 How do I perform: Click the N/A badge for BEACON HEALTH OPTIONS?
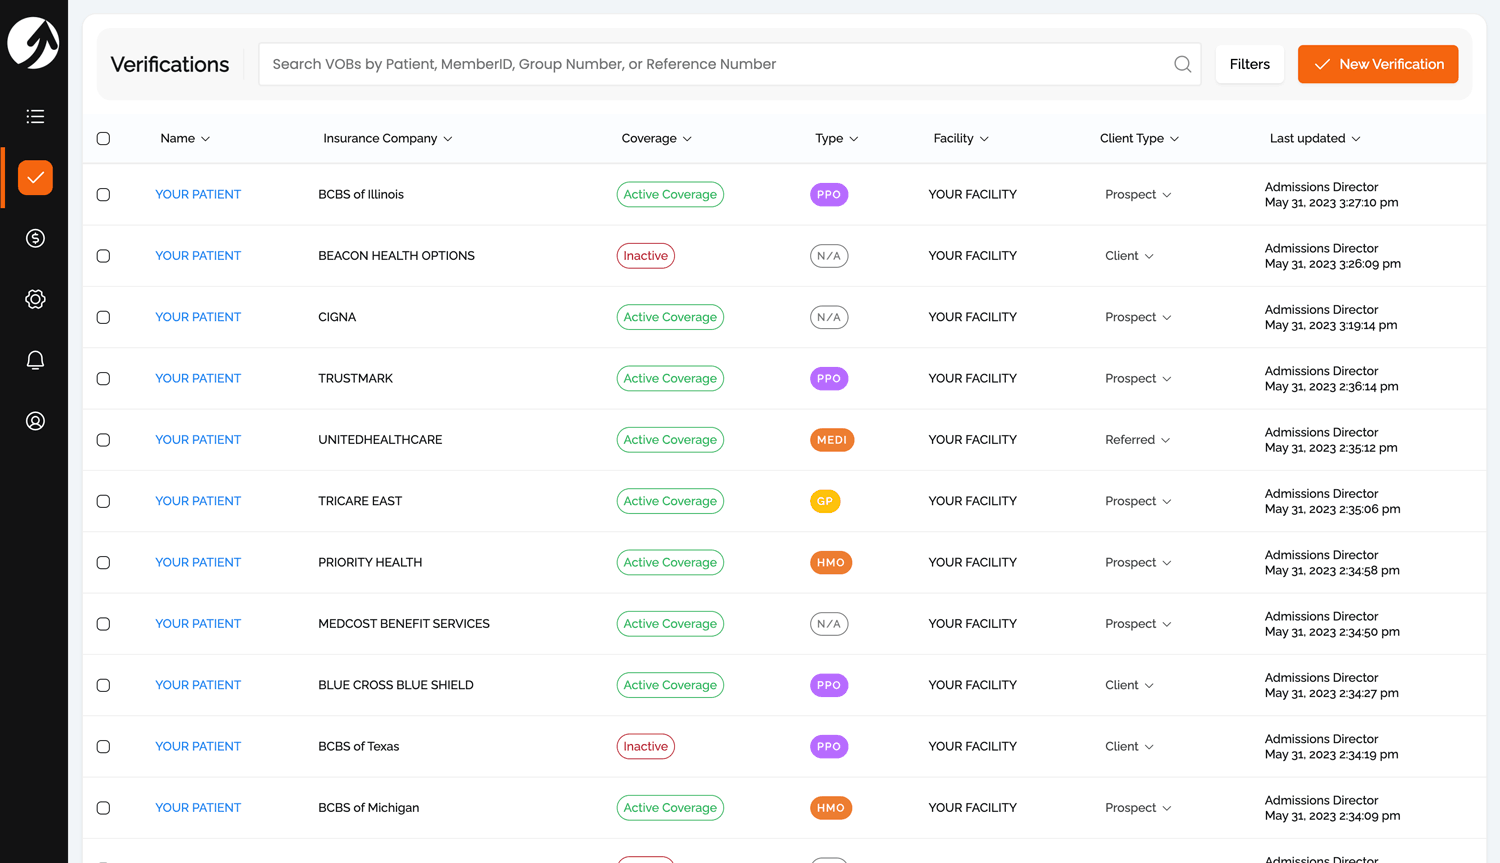point(829,256)
